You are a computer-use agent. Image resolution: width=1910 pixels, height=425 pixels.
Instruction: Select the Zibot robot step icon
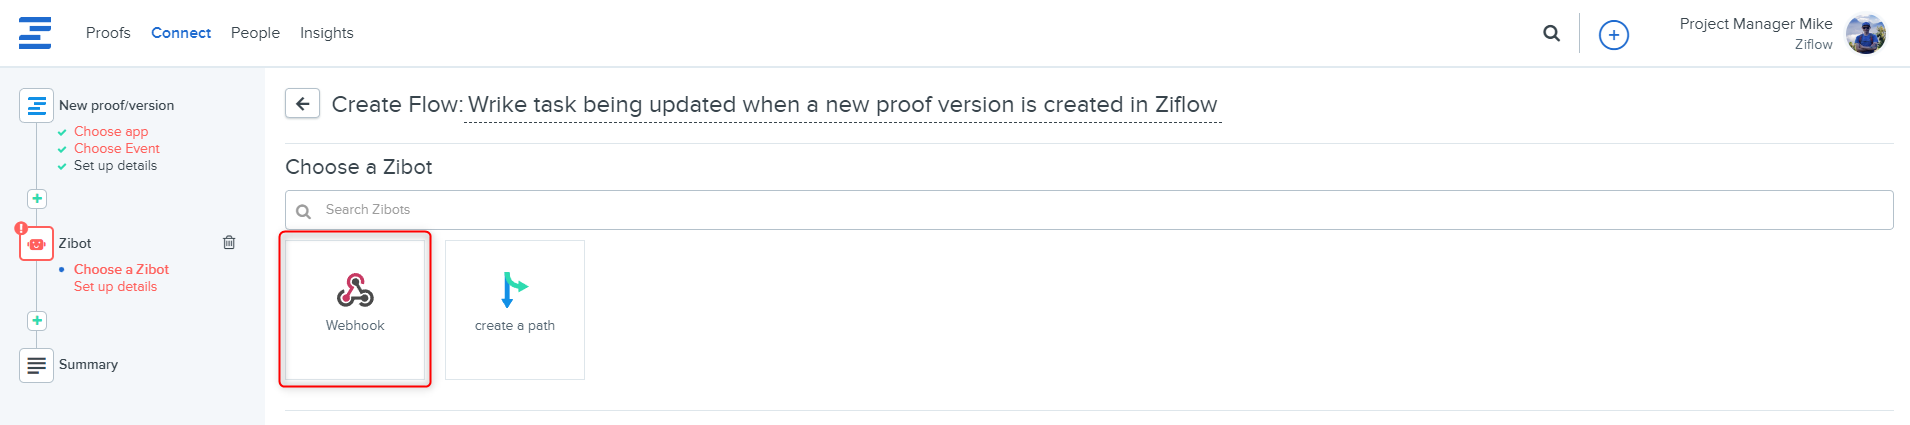(x=36, y=243)
